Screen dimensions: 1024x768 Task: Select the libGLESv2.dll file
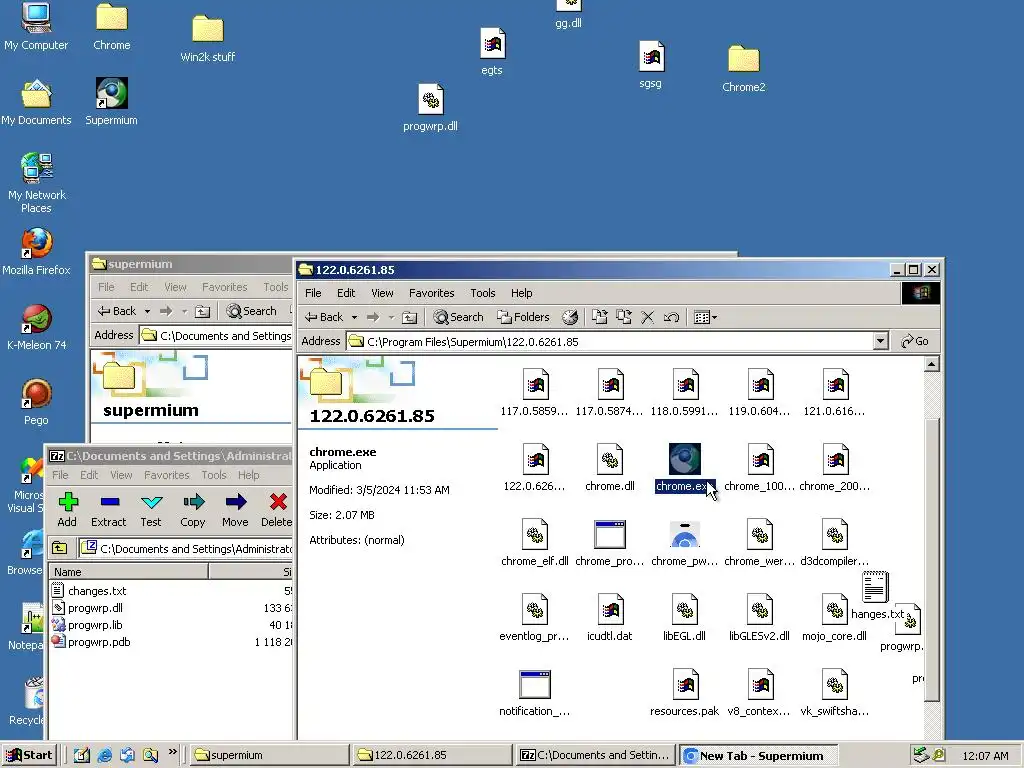759,617
